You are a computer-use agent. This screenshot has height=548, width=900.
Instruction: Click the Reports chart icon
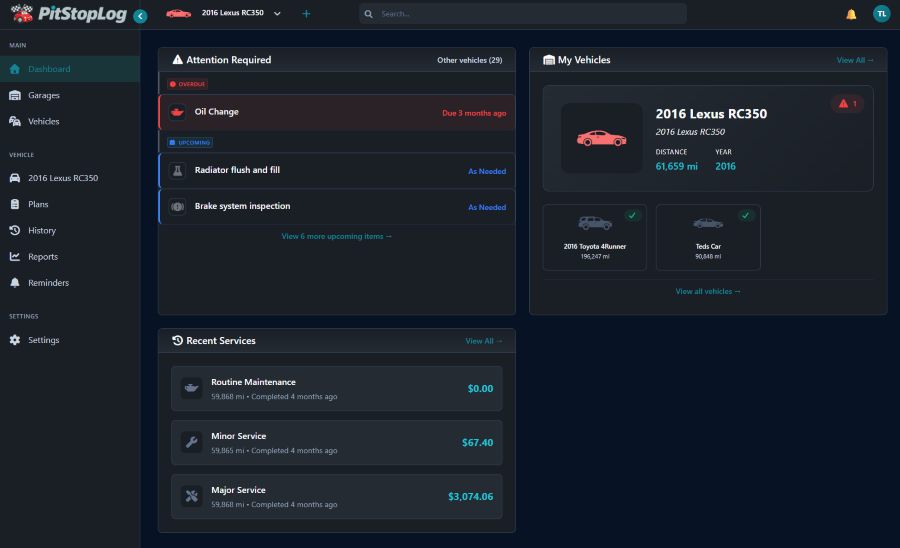click(x=15, y=256)
